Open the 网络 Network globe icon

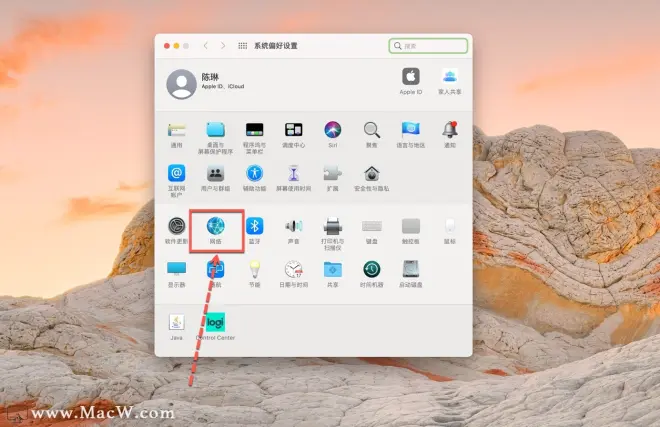coord(216,226)
